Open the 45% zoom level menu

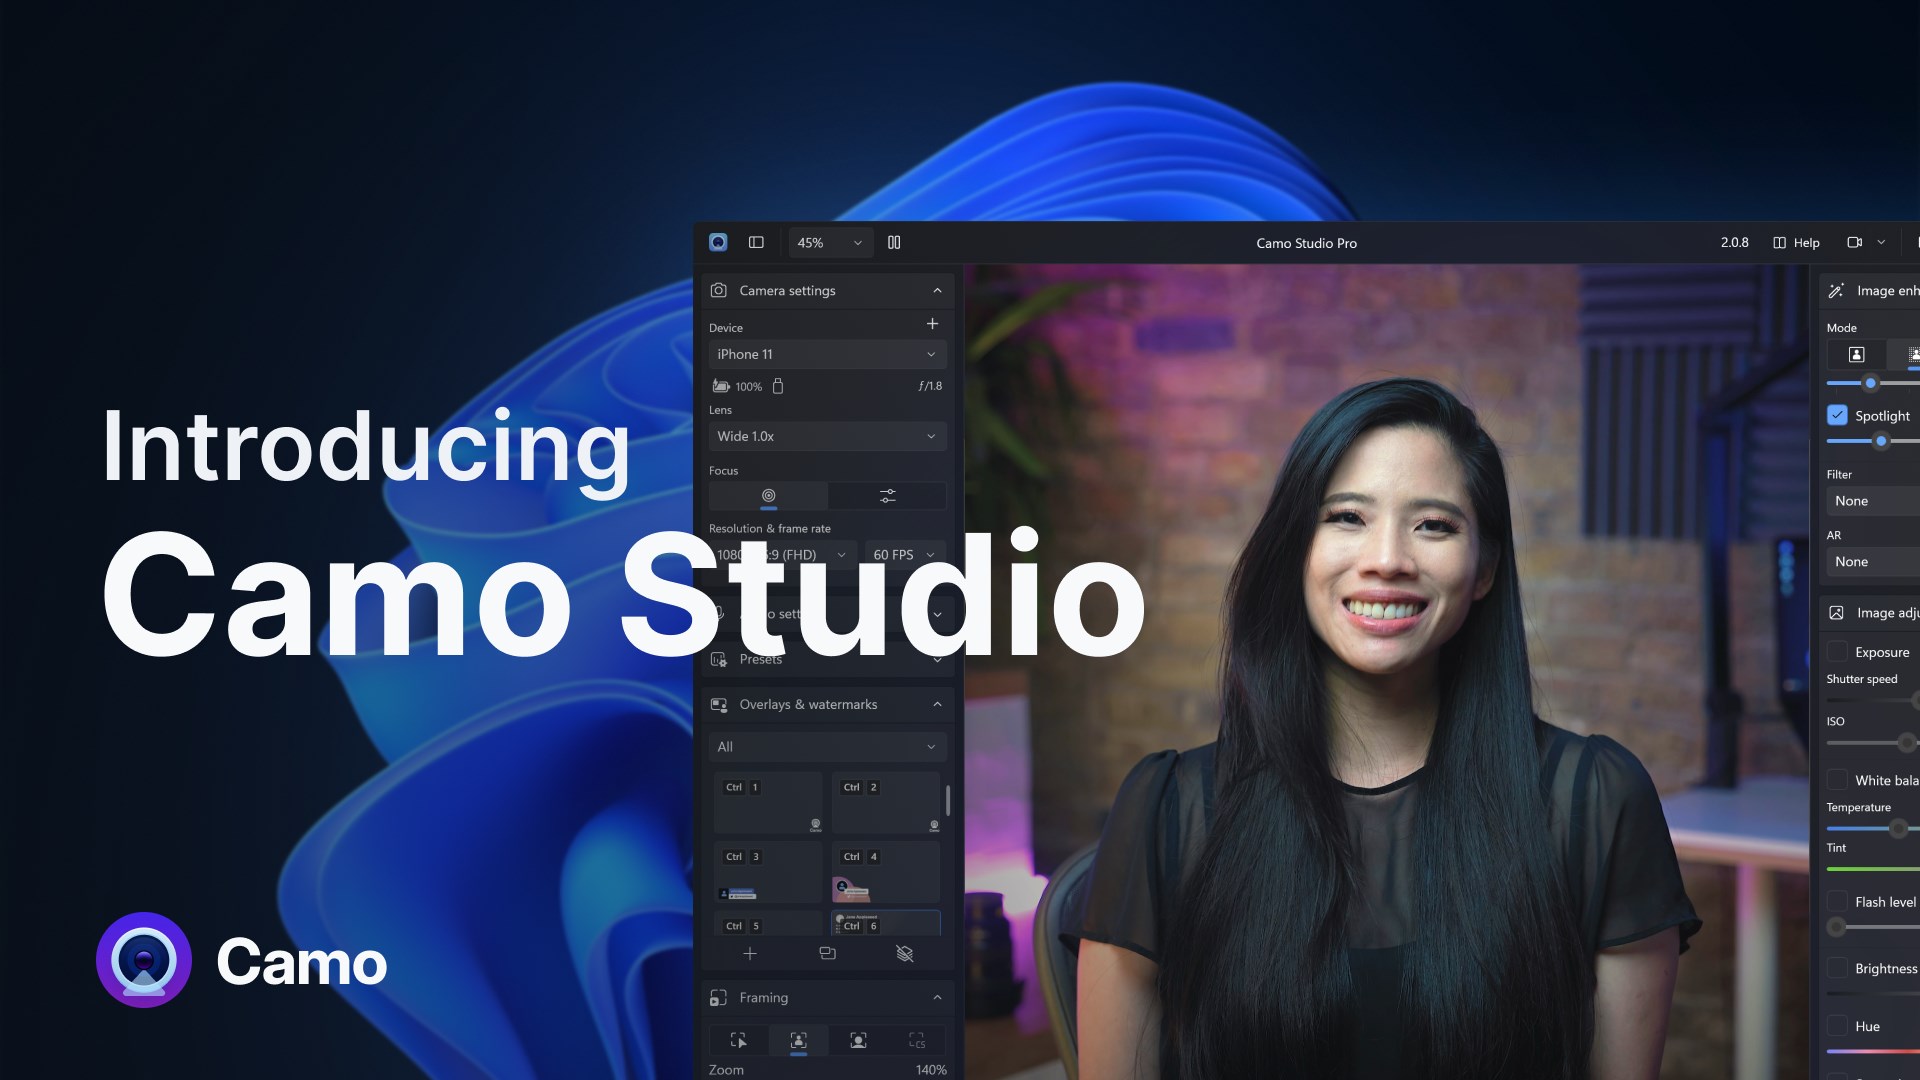(x=829, y=243)
